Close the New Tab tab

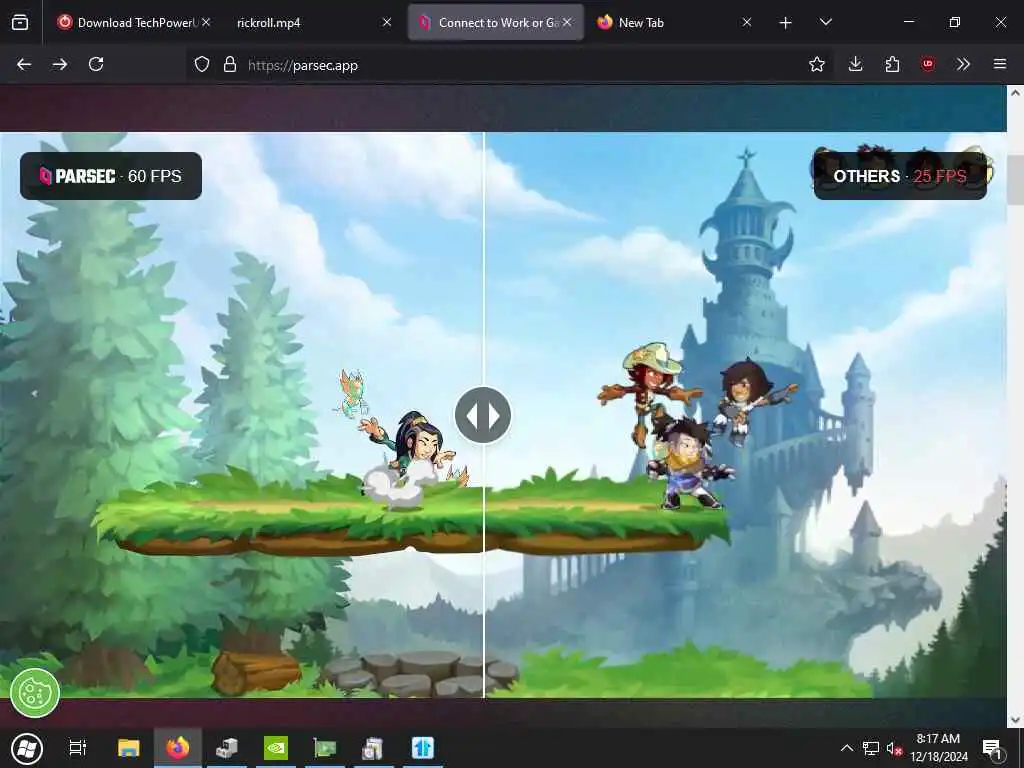click(x=747, y=22)
